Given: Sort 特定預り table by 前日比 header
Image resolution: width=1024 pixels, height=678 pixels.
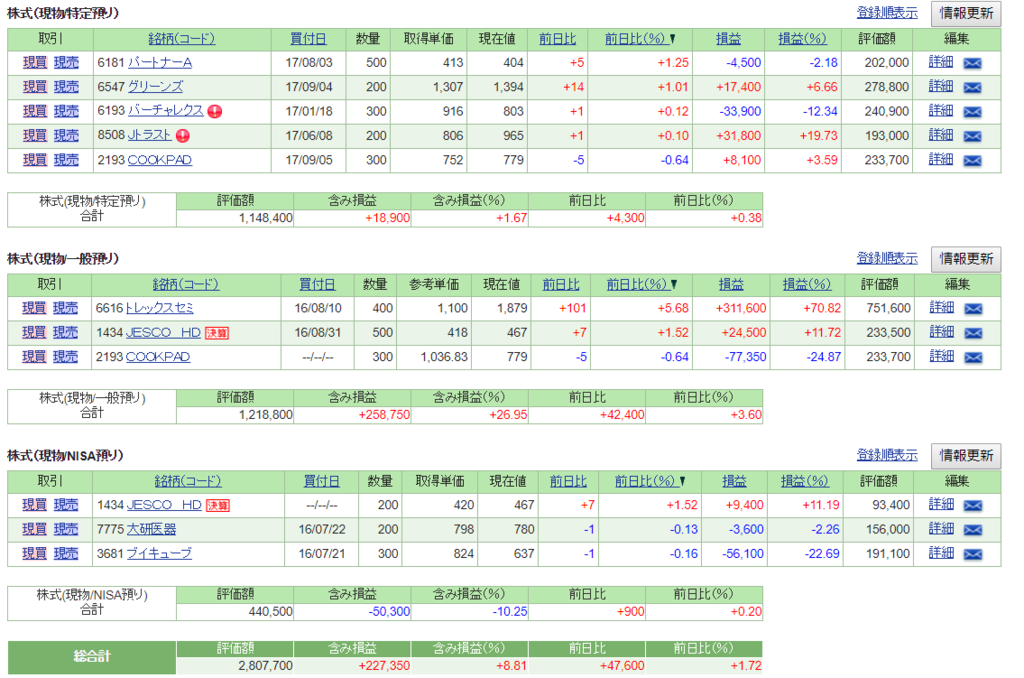Looking at the screenshot, I should coord(557,39).
